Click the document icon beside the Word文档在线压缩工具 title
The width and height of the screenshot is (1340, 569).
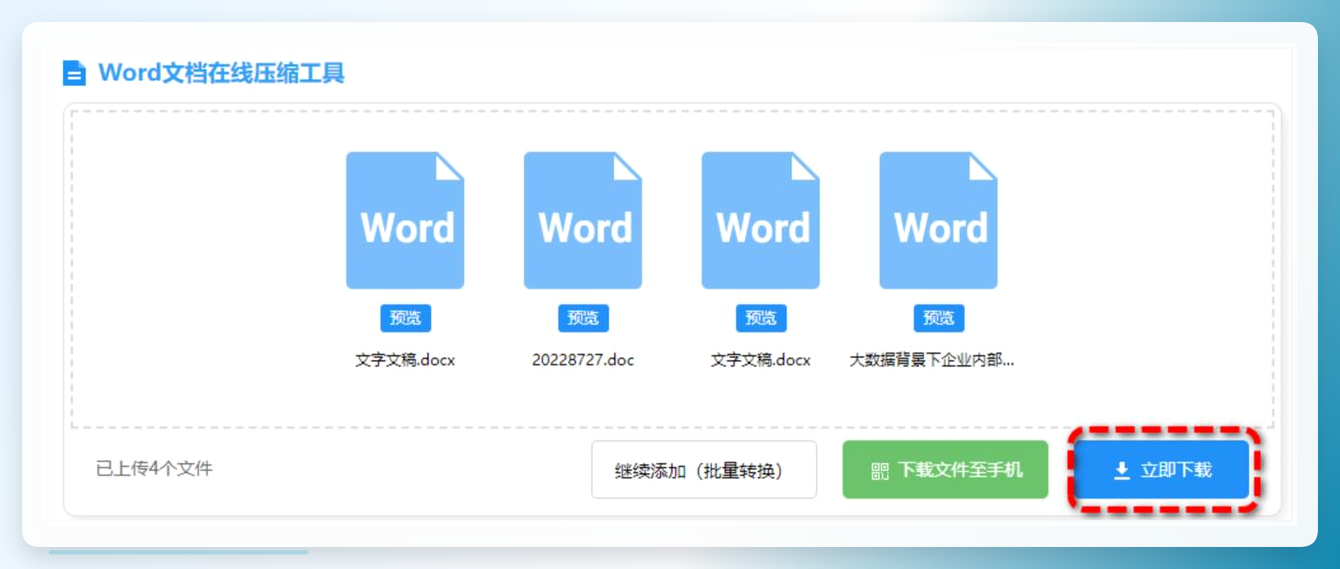pyautogui.click(x=74, y=73)
